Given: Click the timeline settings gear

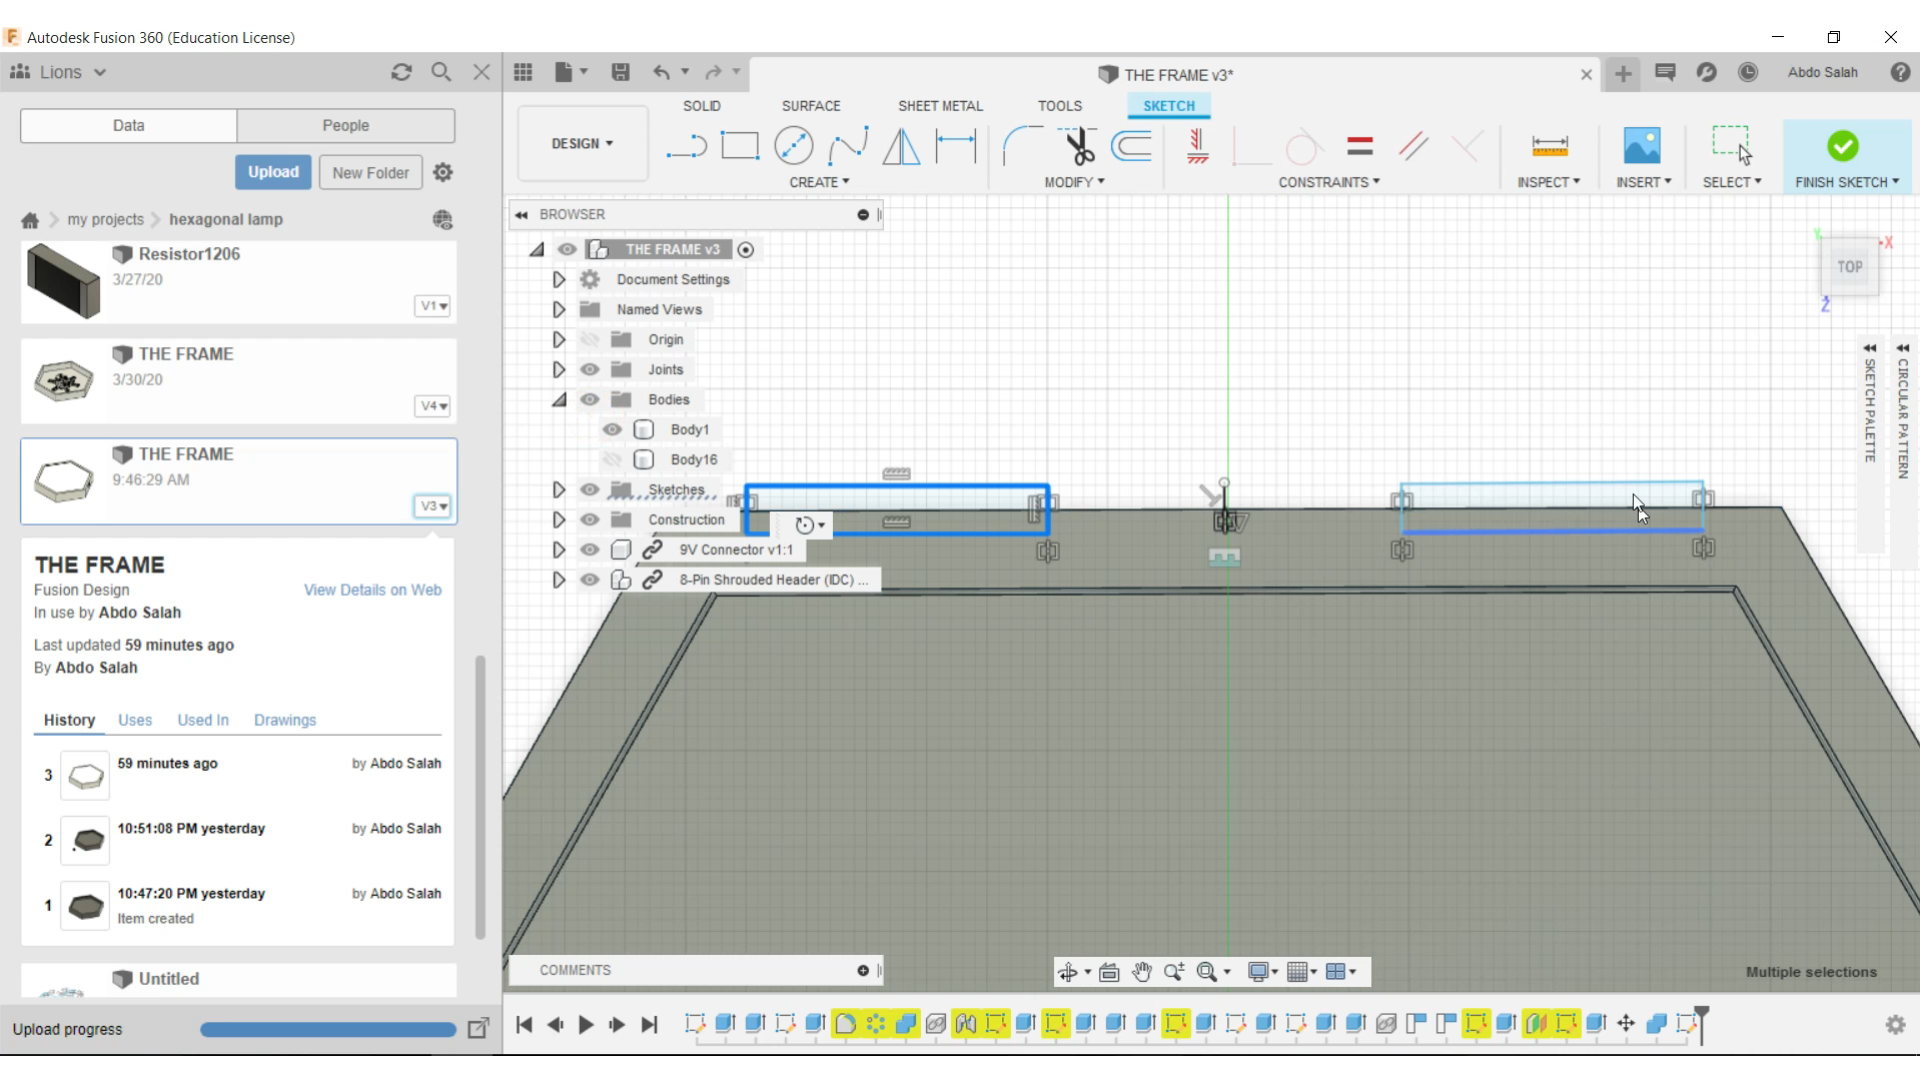Looking at the screenshot, I should click(1895, 1024).
